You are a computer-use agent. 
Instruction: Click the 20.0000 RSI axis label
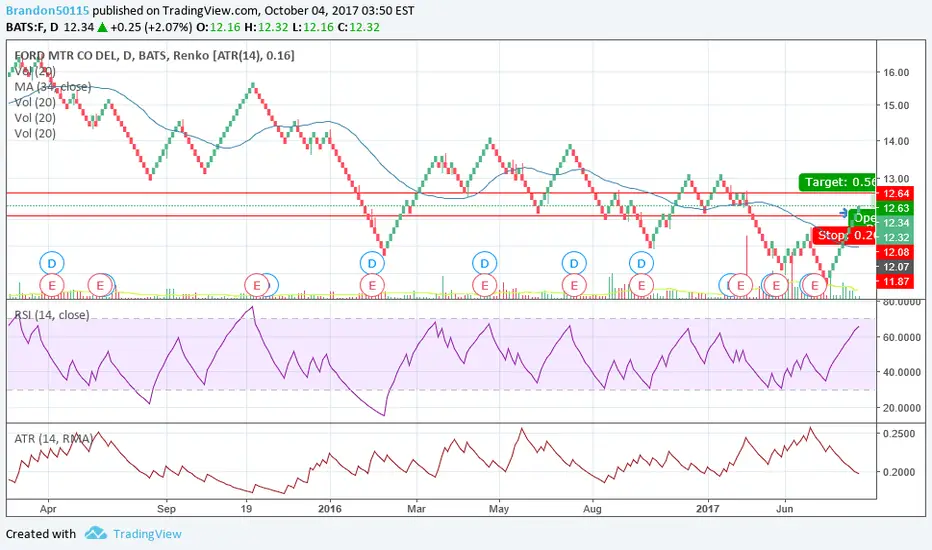click(902, 408)
